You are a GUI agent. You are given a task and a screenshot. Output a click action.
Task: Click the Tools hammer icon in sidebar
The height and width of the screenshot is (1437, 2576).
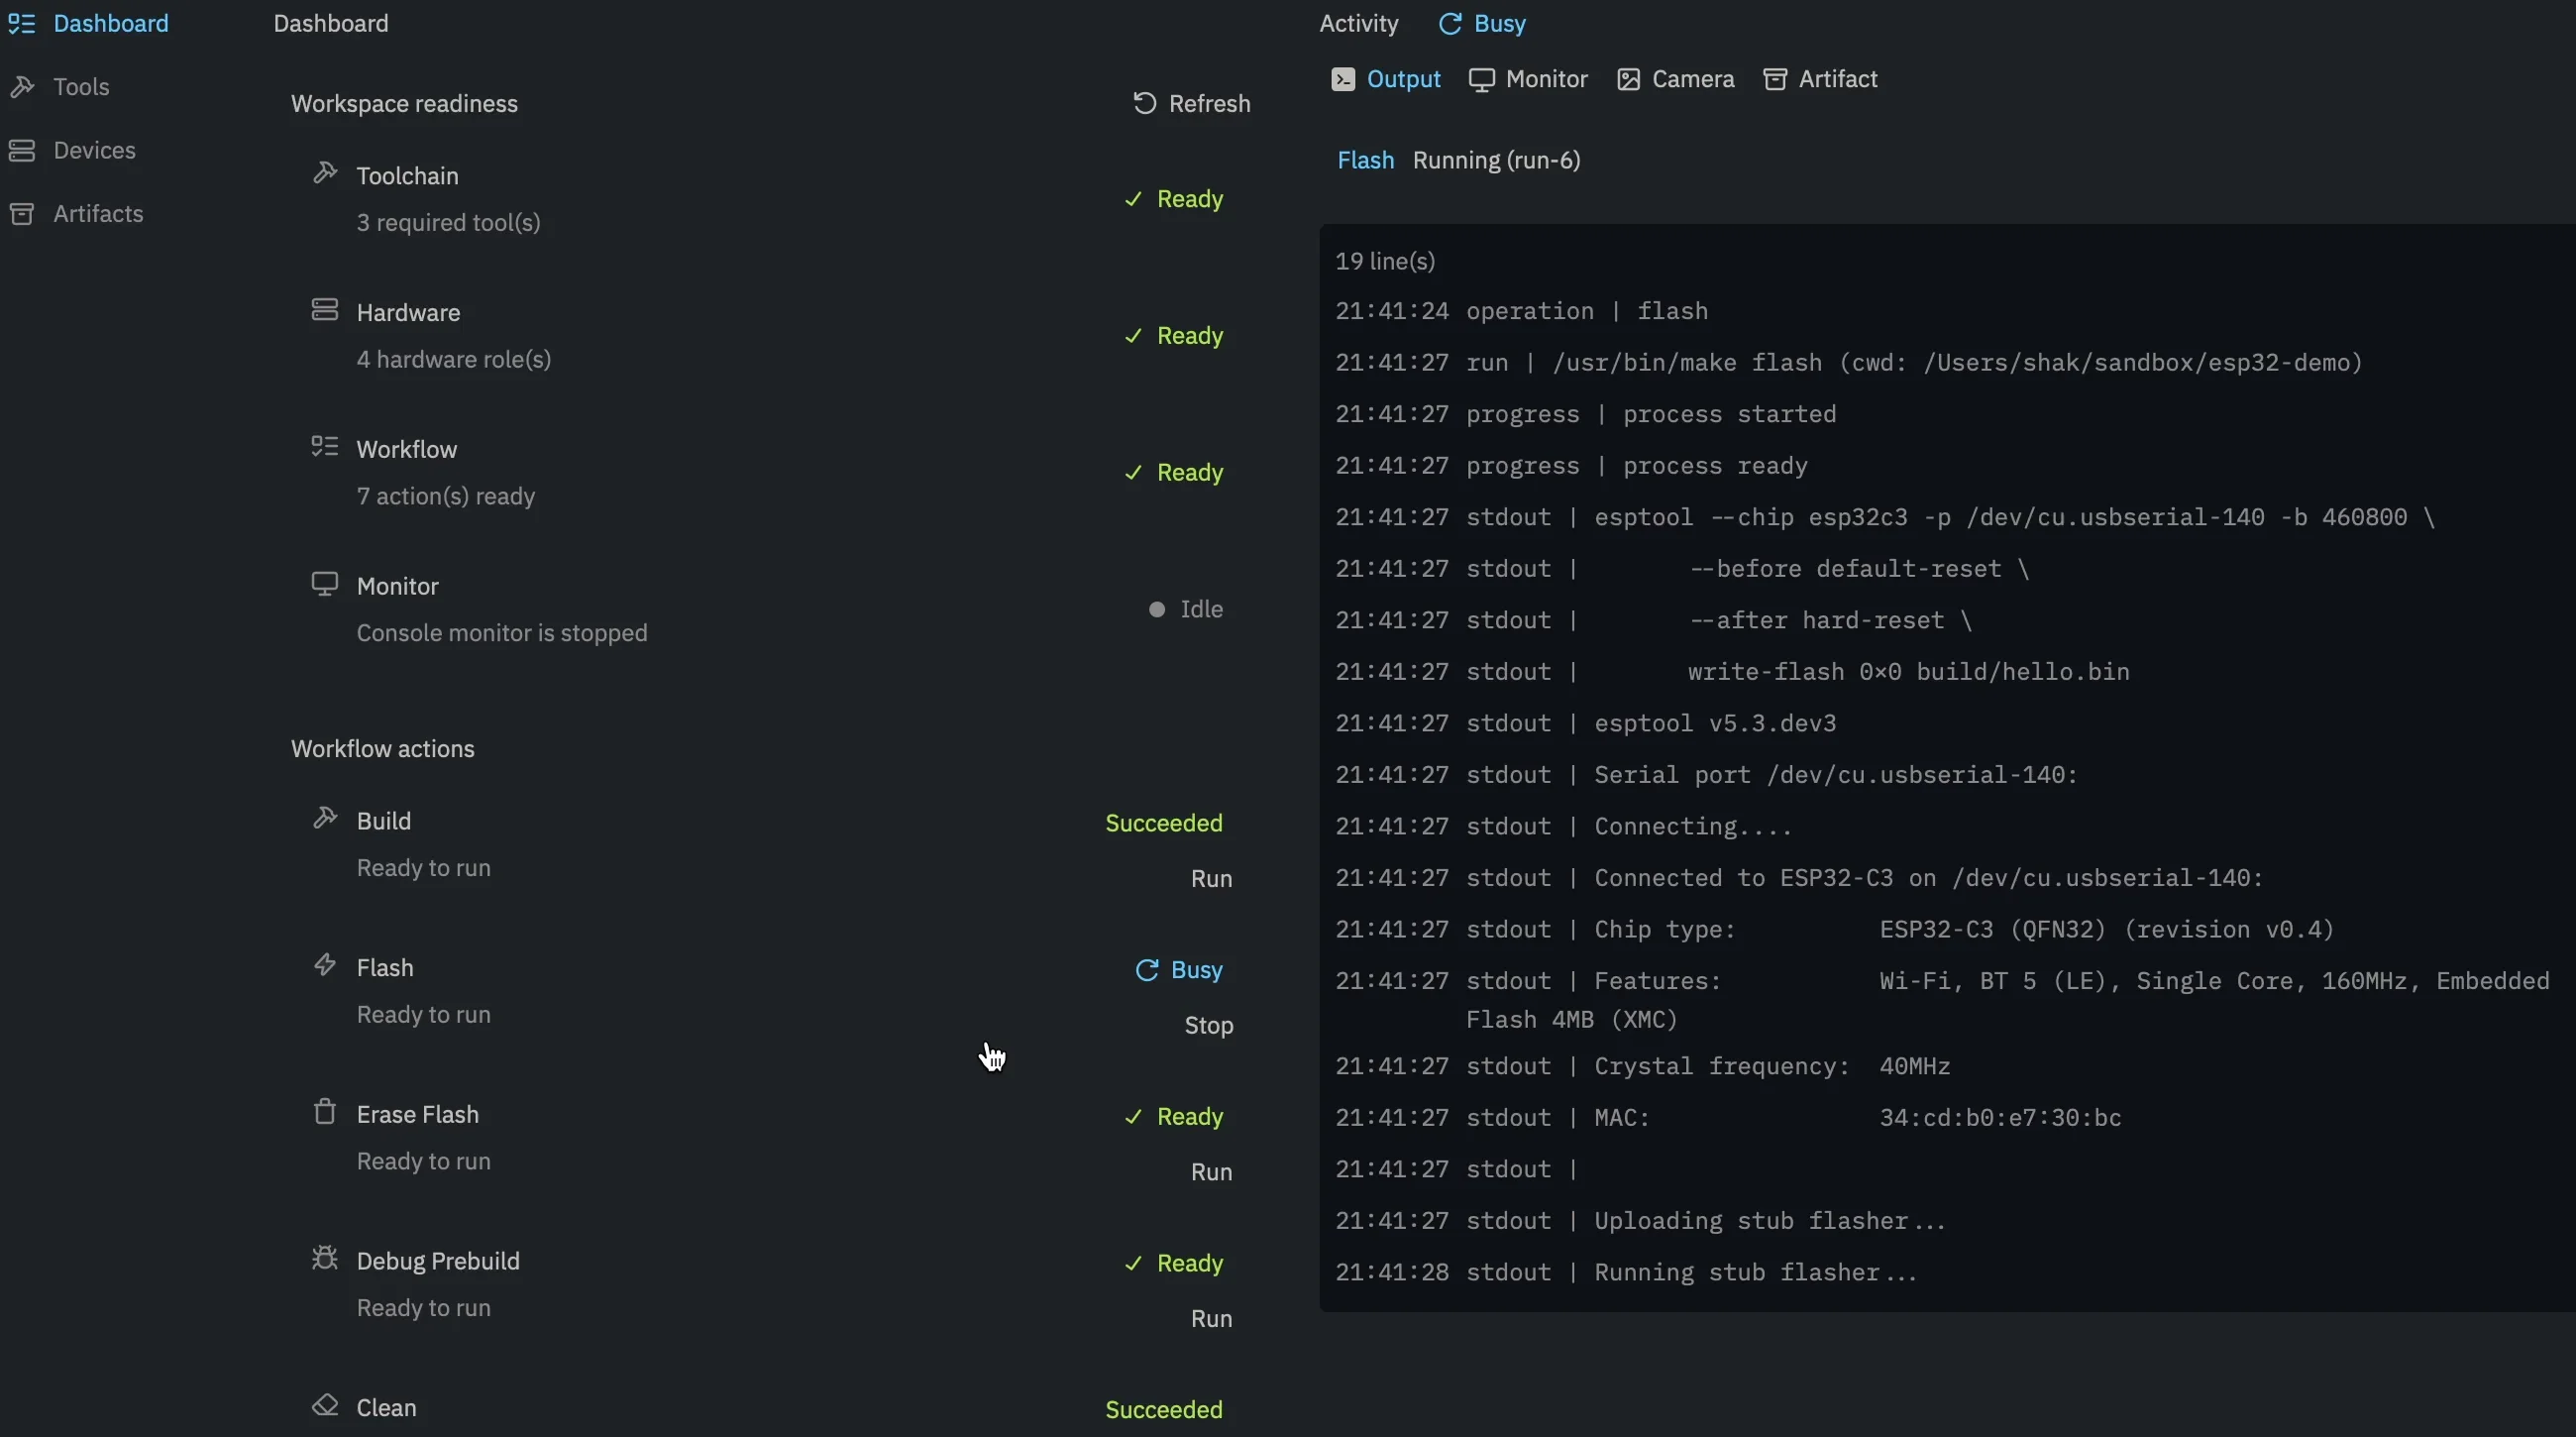22,87
